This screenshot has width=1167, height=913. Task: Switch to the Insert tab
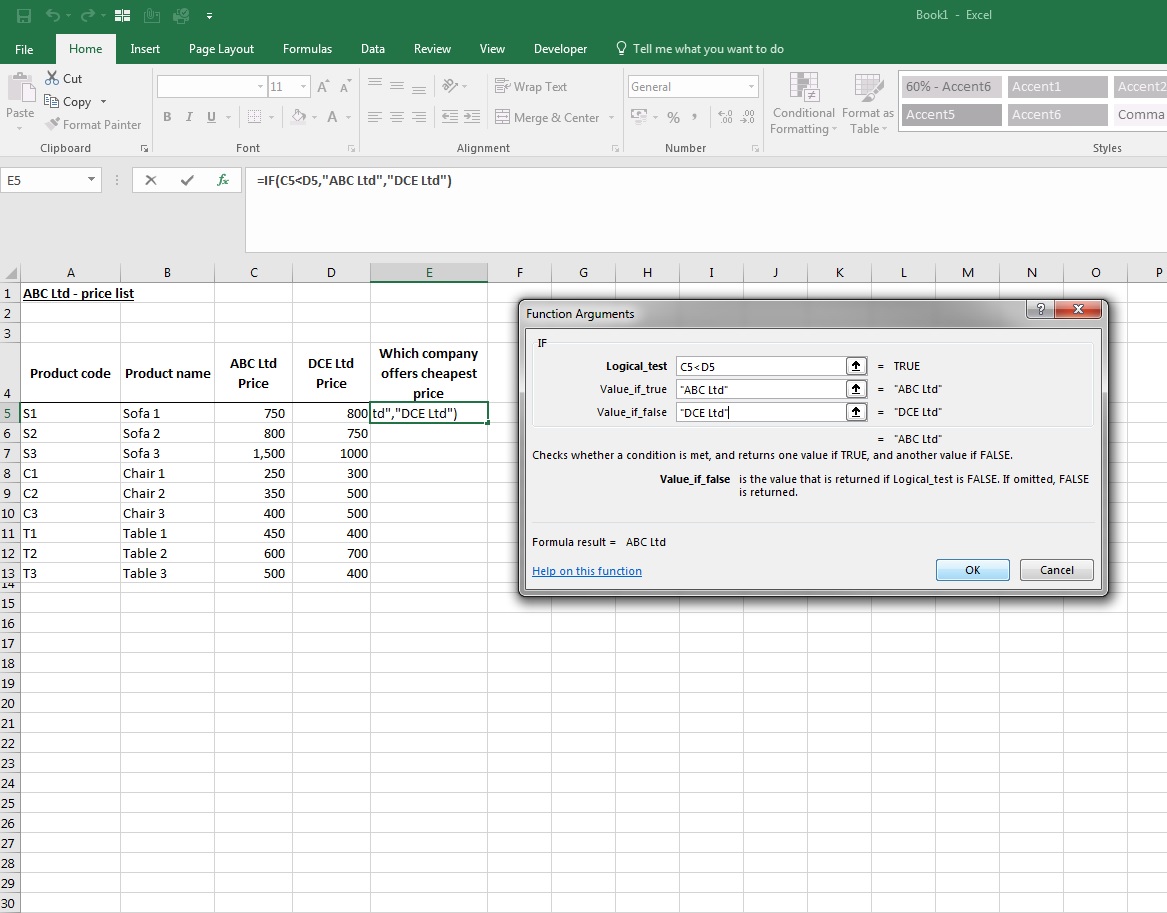point(145,49)
